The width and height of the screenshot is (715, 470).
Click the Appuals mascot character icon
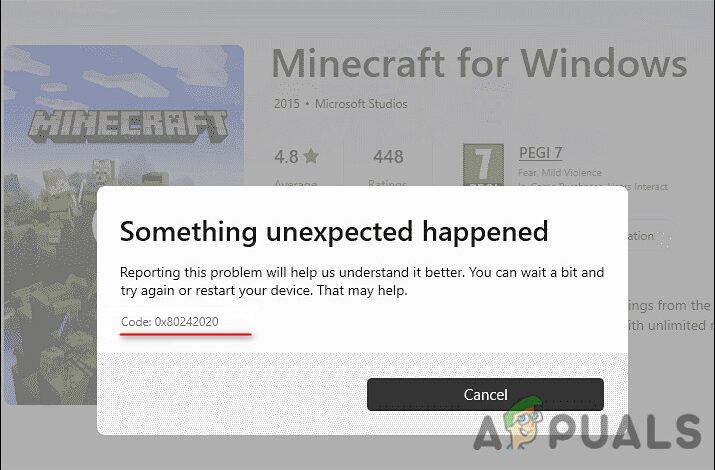click(523, 423)
